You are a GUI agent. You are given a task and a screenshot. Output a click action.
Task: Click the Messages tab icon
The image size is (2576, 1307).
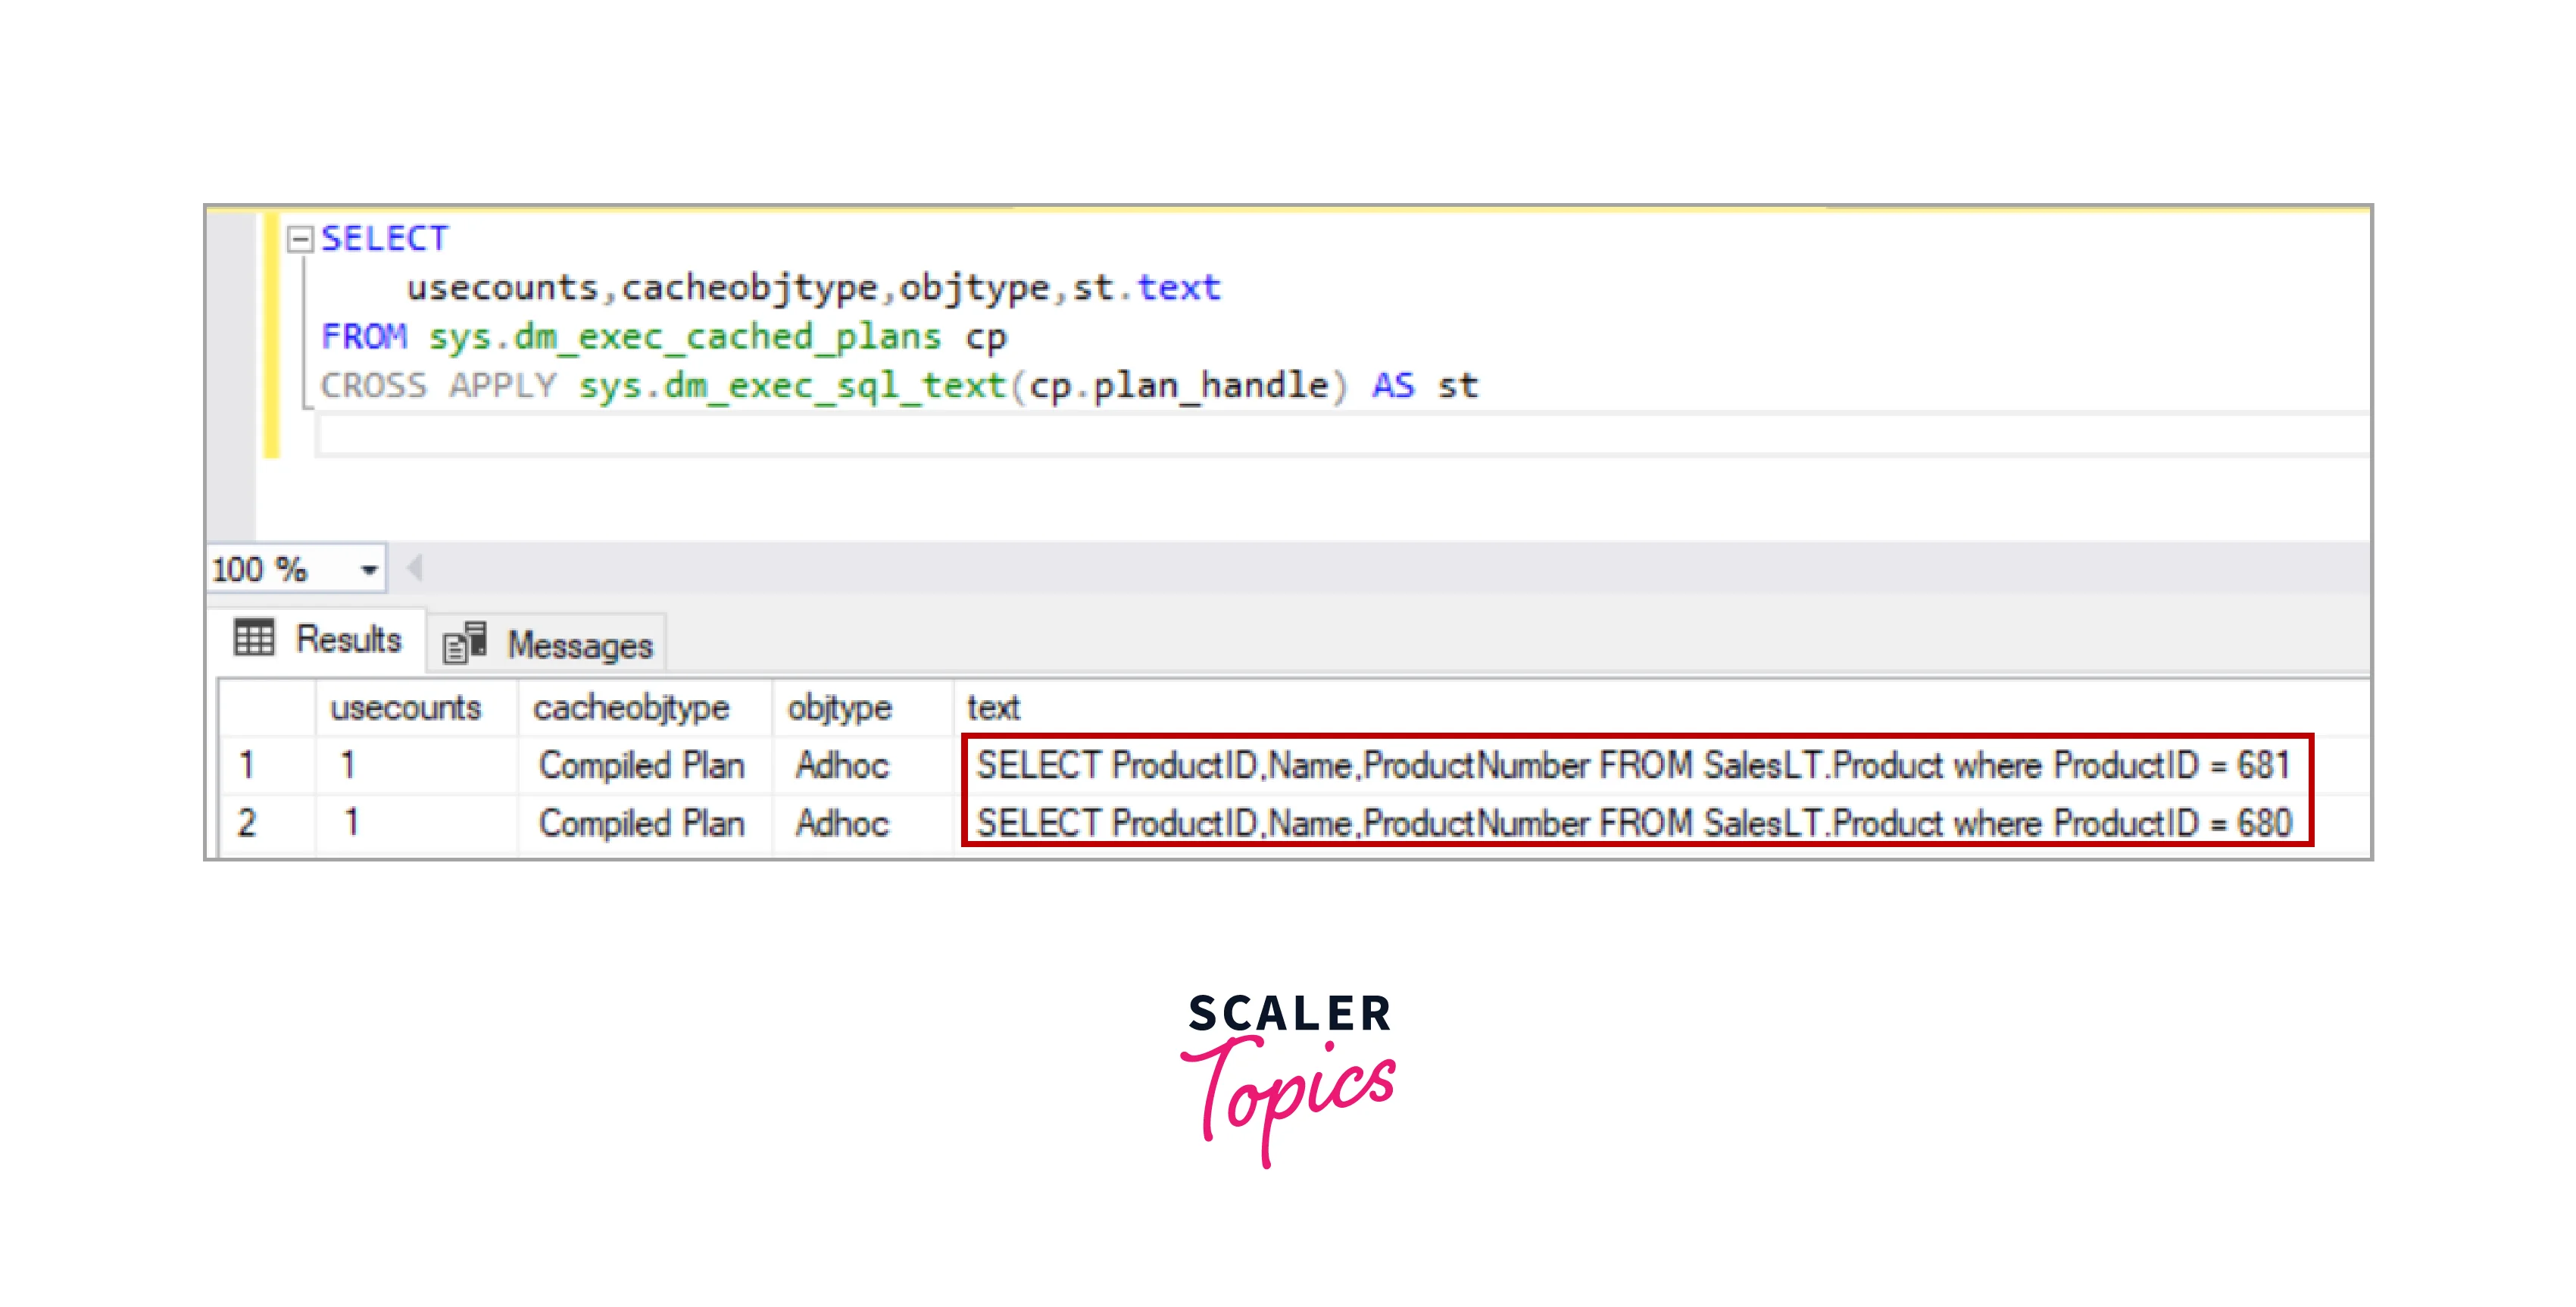pos(465,643)
